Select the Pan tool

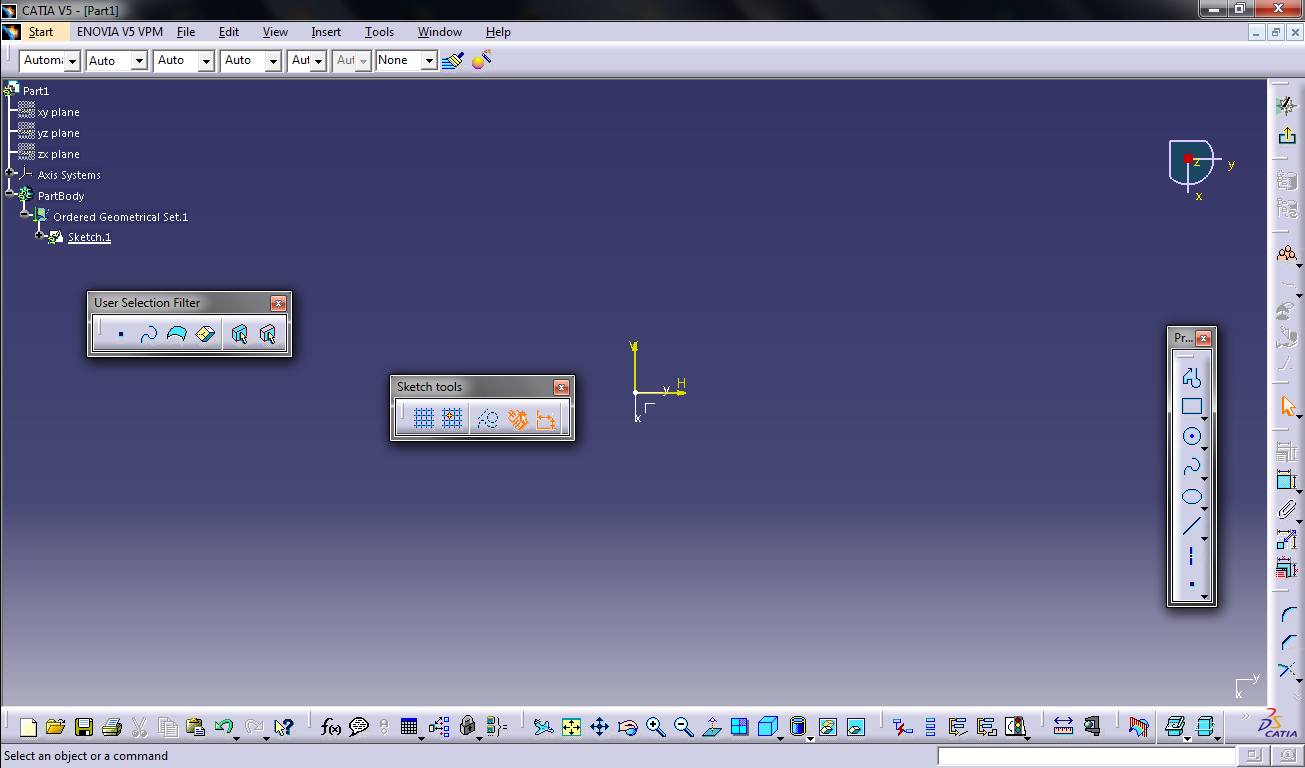[x=599, y=727]
